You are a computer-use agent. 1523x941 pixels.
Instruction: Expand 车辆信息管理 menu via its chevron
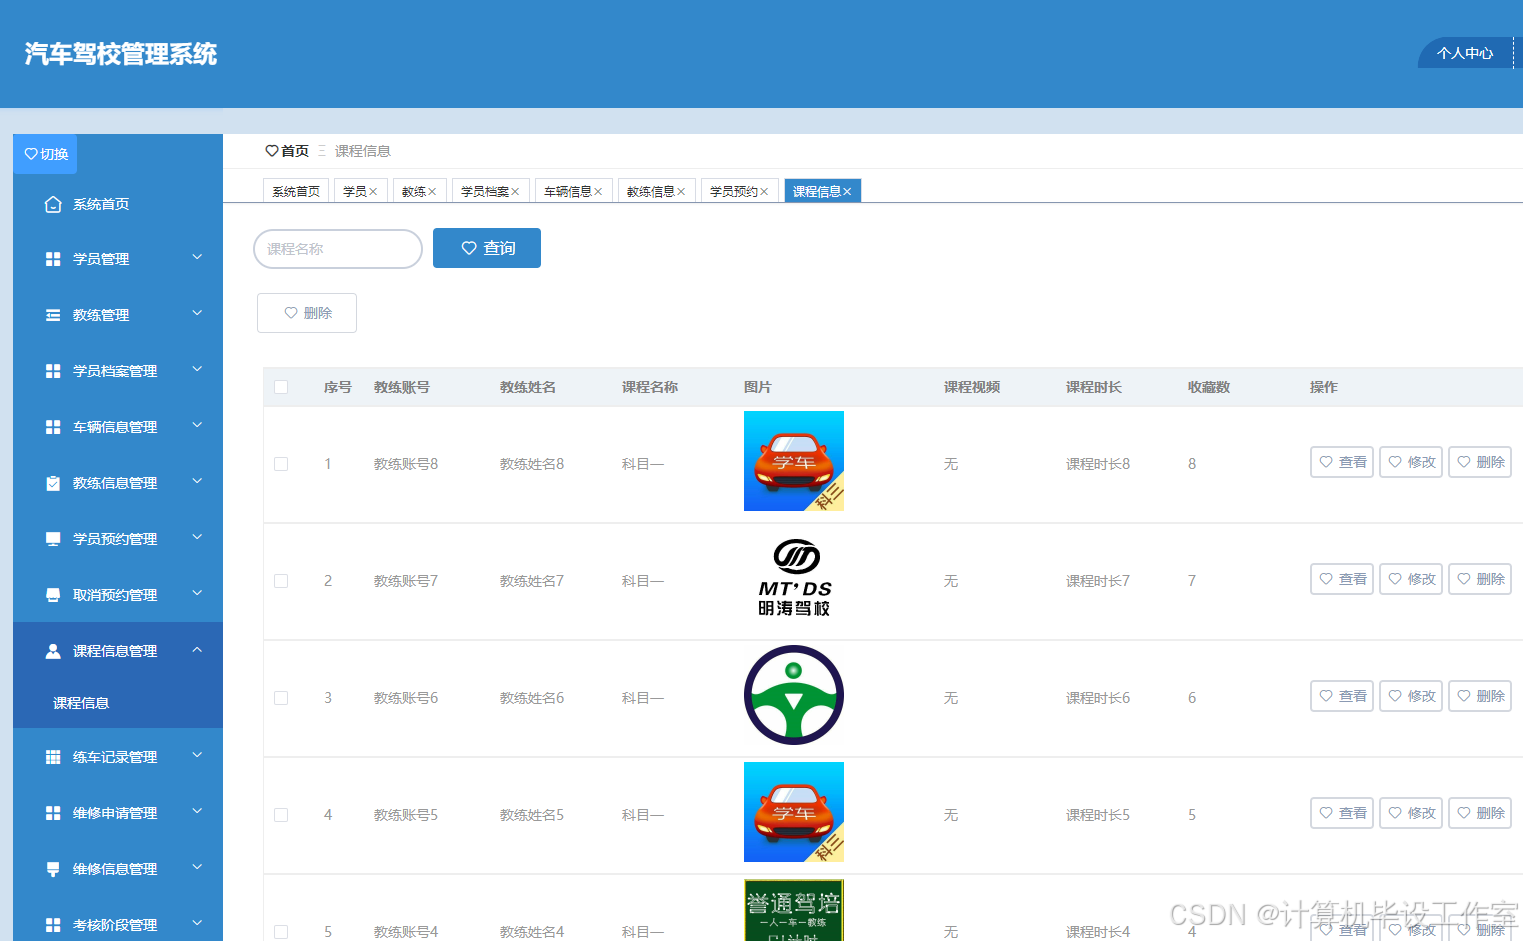tap(197, 425)
